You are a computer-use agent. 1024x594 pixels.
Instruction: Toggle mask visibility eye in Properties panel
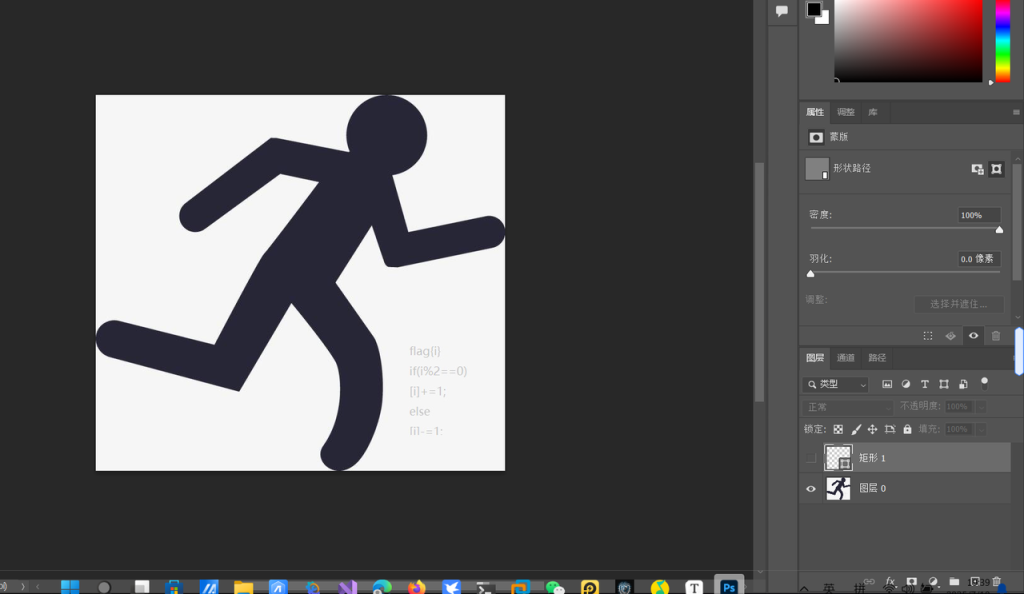point(973,336)
